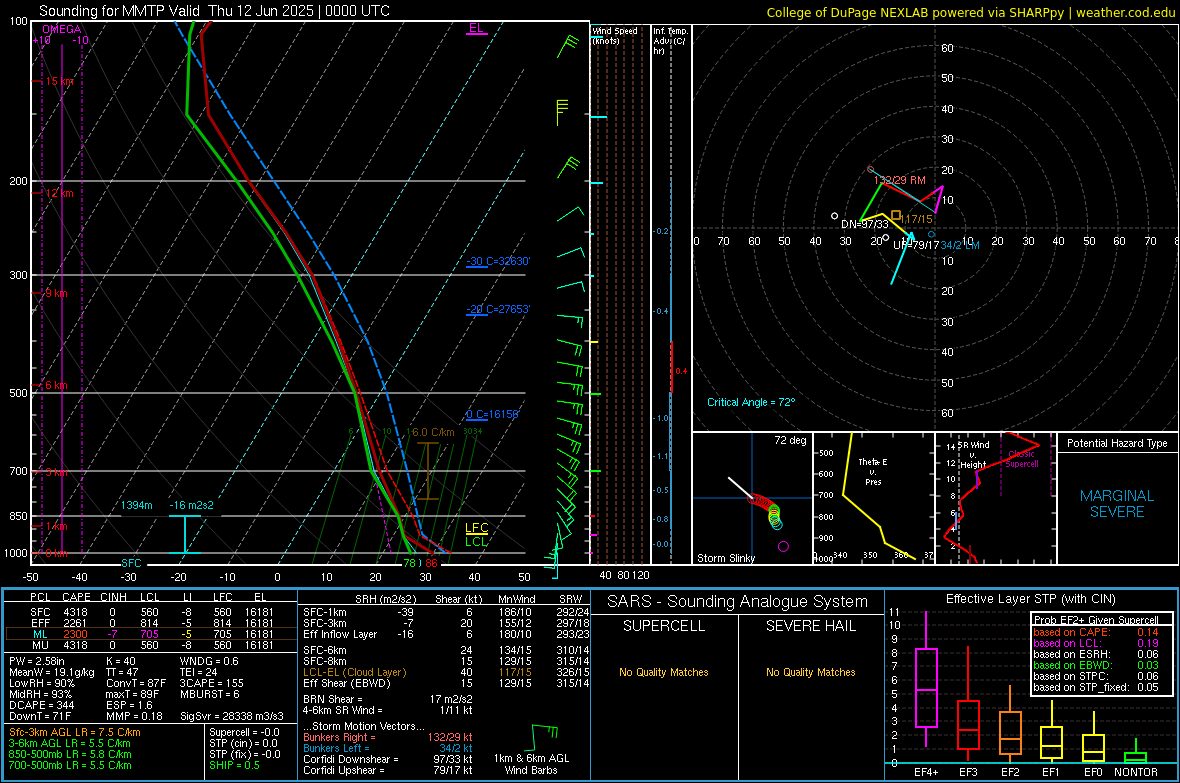Click No Quality Matches under SUPERCELL
This screenshot has width=1180, height=783.
point(664,672)
